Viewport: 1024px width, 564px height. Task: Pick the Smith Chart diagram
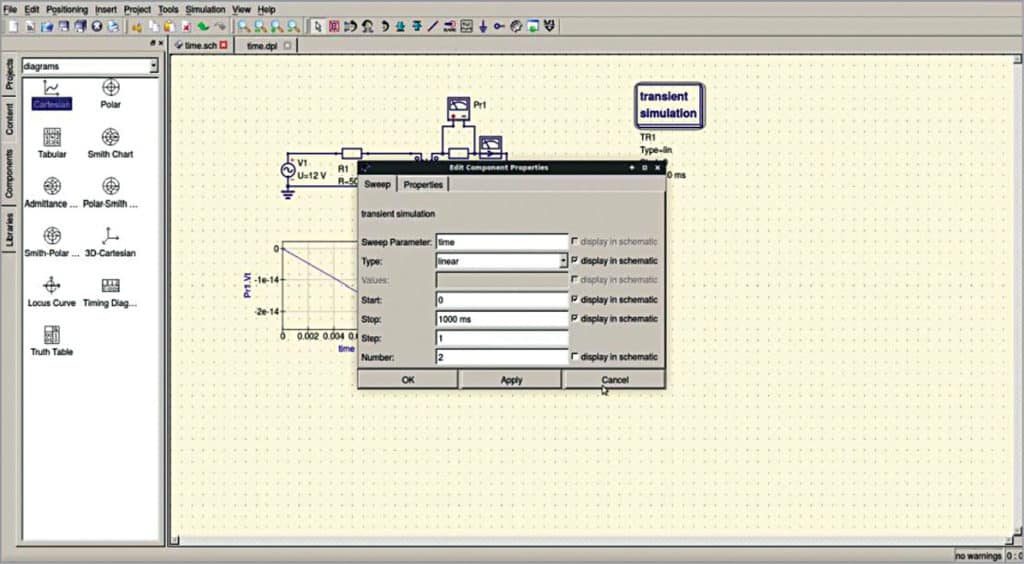click(x=110, y=138)
